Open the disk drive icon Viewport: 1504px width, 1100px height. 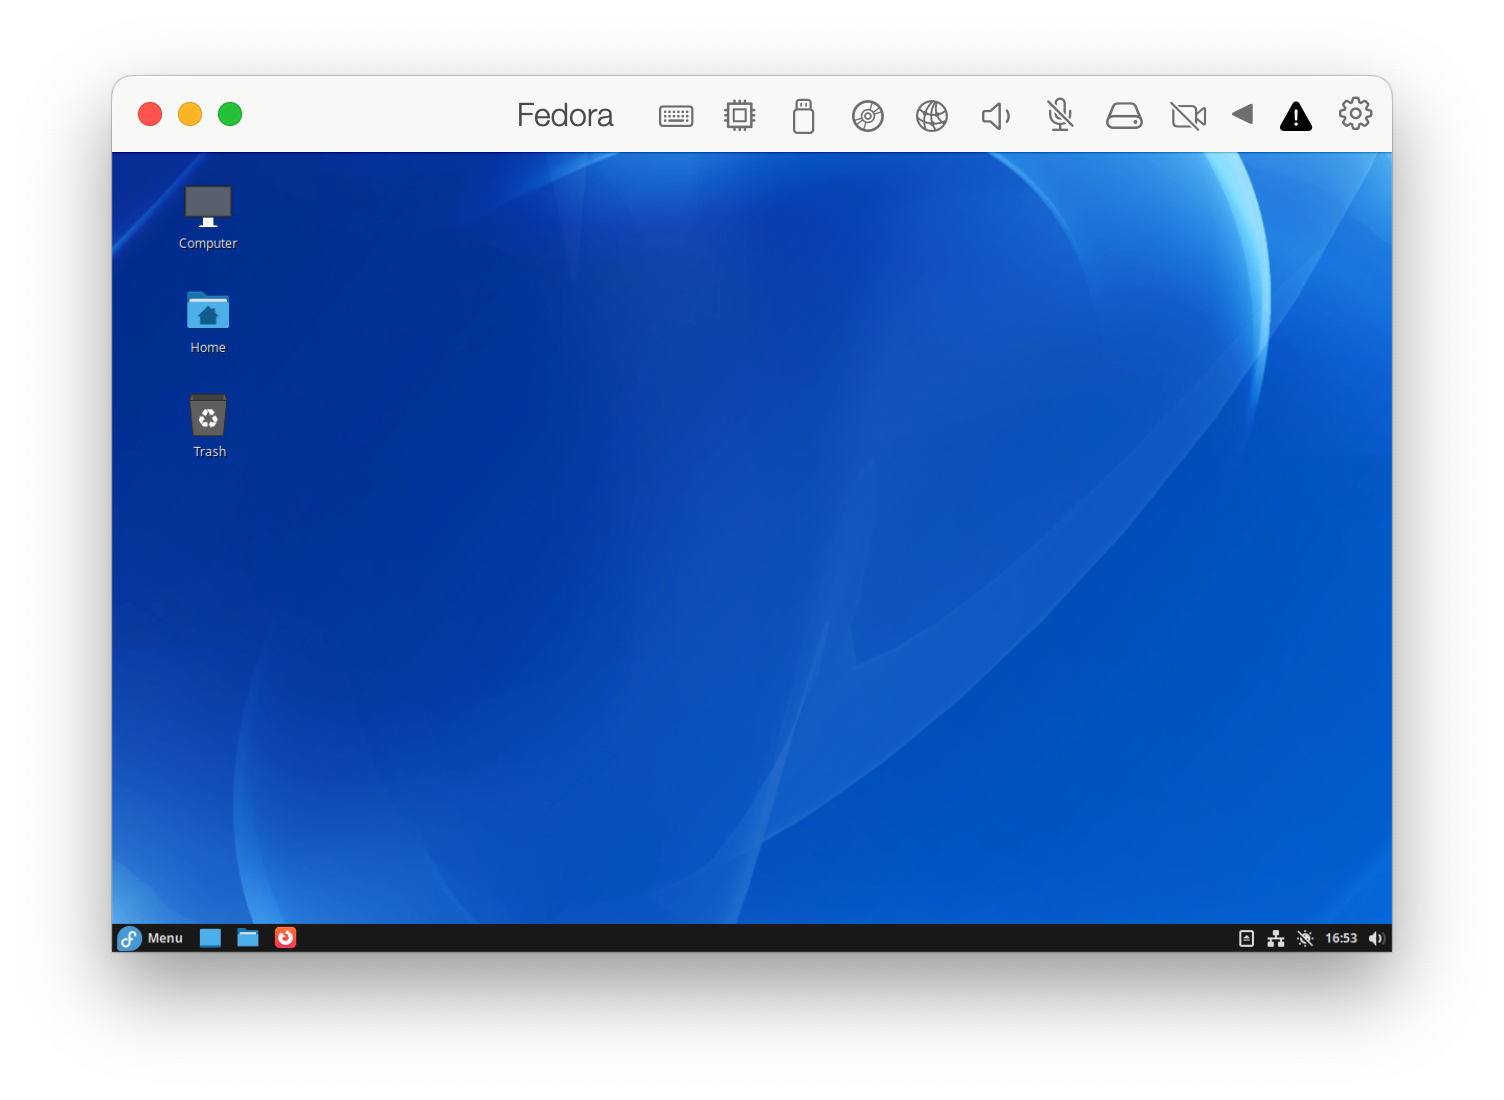coord(1124,116)
